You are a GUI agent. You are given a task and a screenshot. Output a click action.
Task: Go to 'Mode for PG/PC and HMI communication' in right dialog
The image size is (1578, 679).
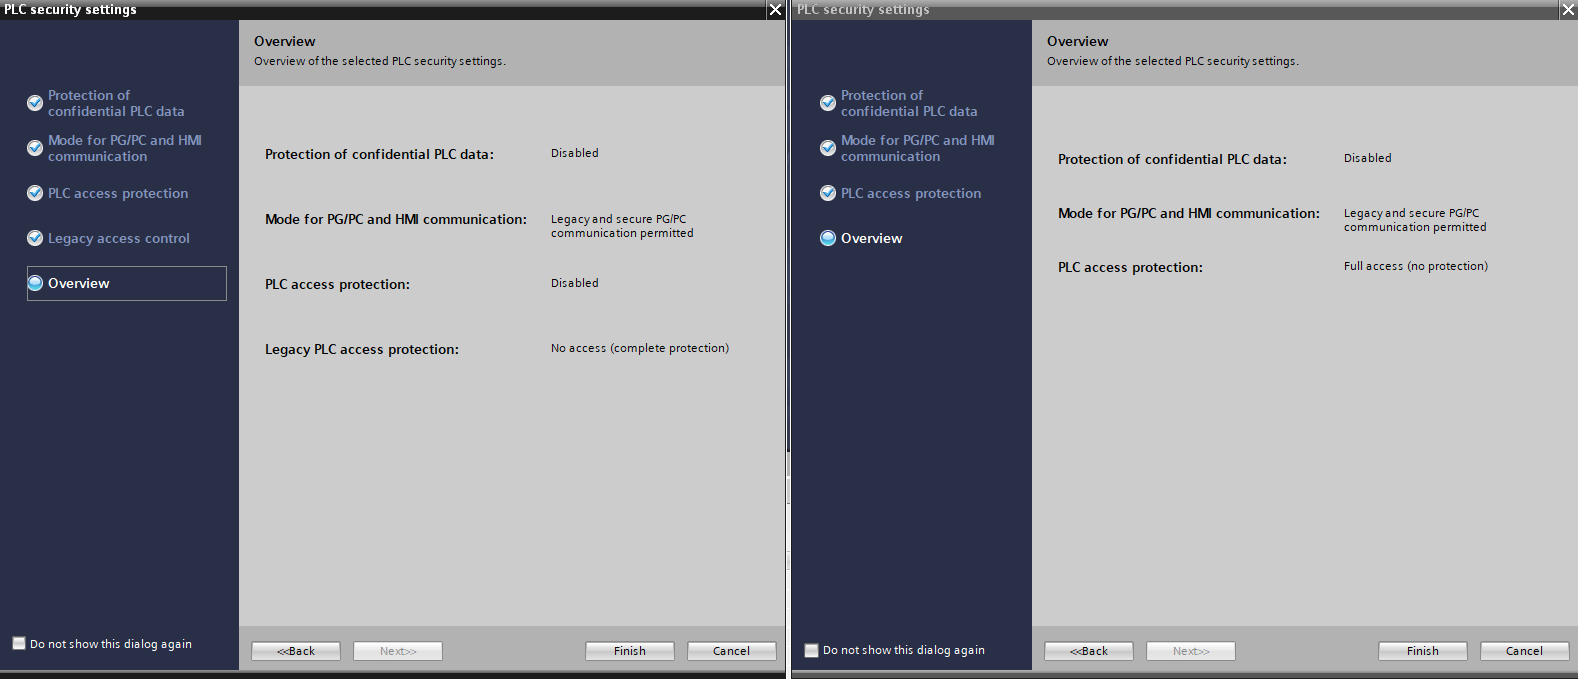tap(917, 148)
